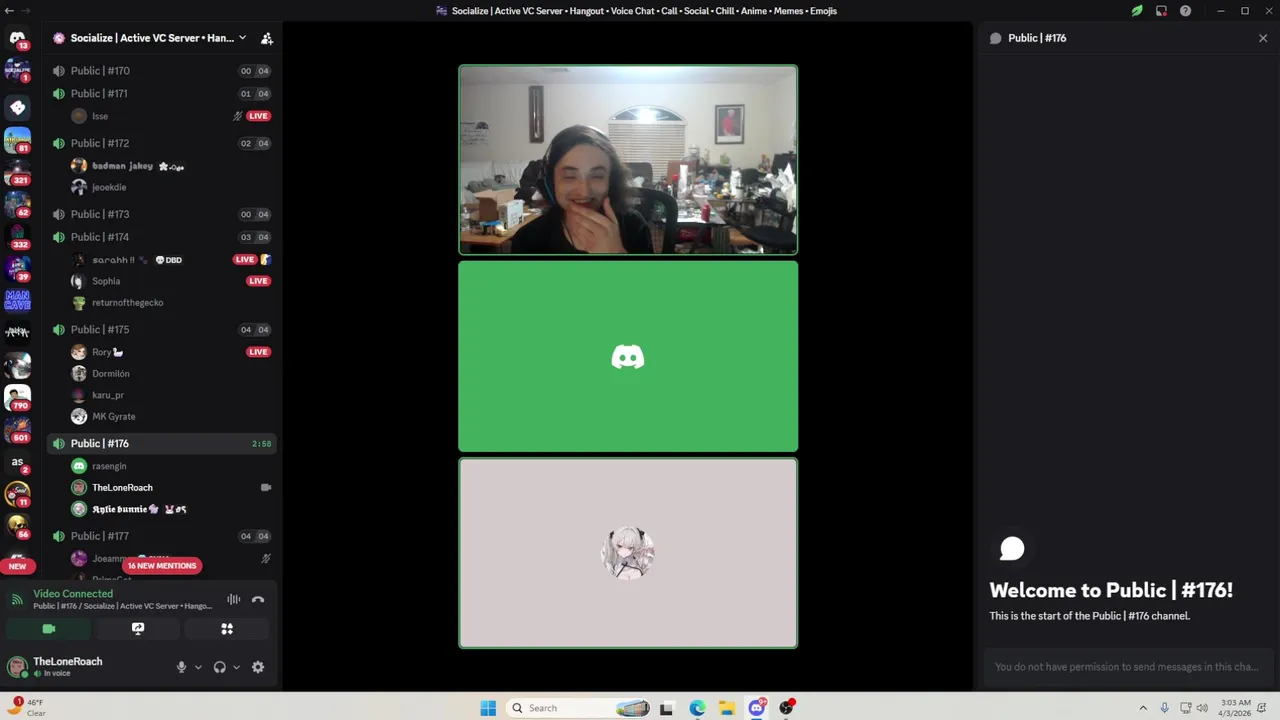Go back using the titlebar arrow
The image size is (1280, 720).
pyautogui.click(x=8, y=11)
